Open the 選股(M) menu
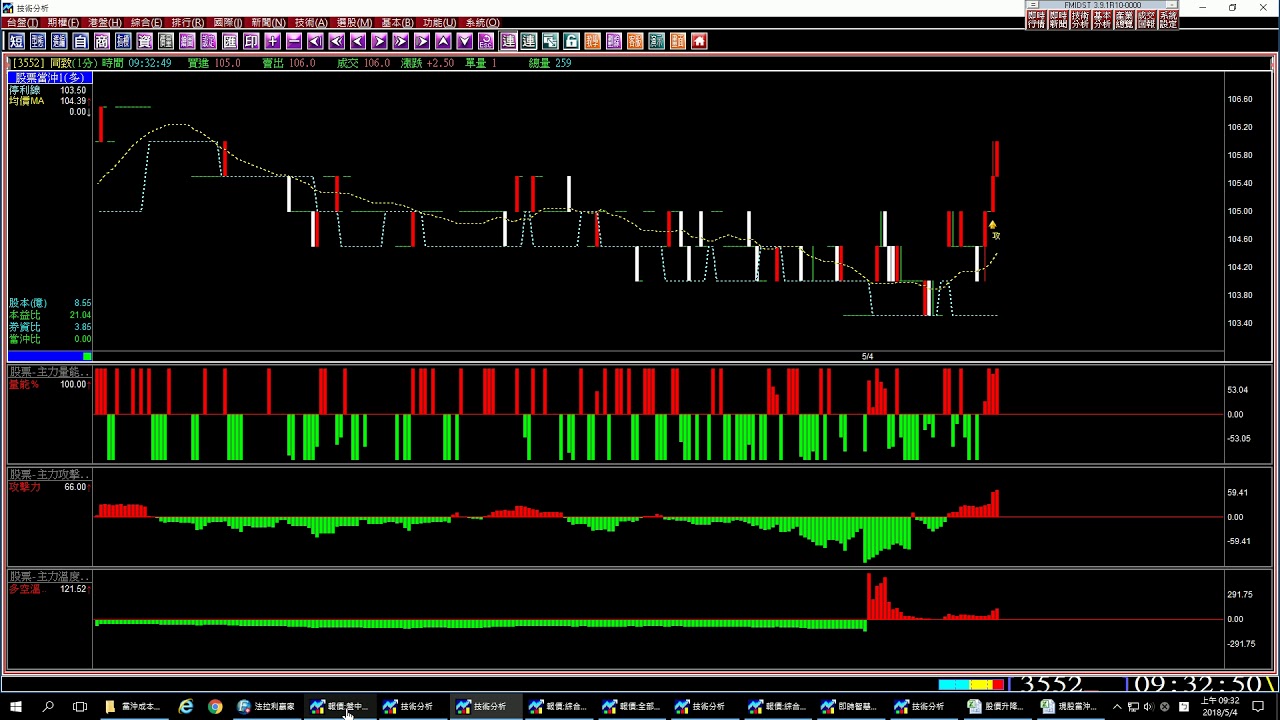The width and height of the screenshot is (1280, 720). [x=354, y=22]
